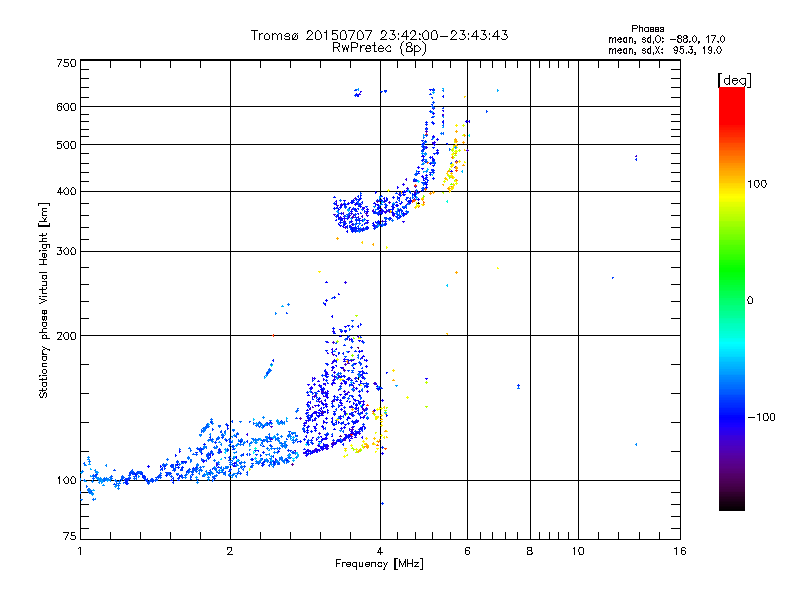800x600 pixels.
Task: Click the y-axis tick label '100'
Action: coord(66,481)
